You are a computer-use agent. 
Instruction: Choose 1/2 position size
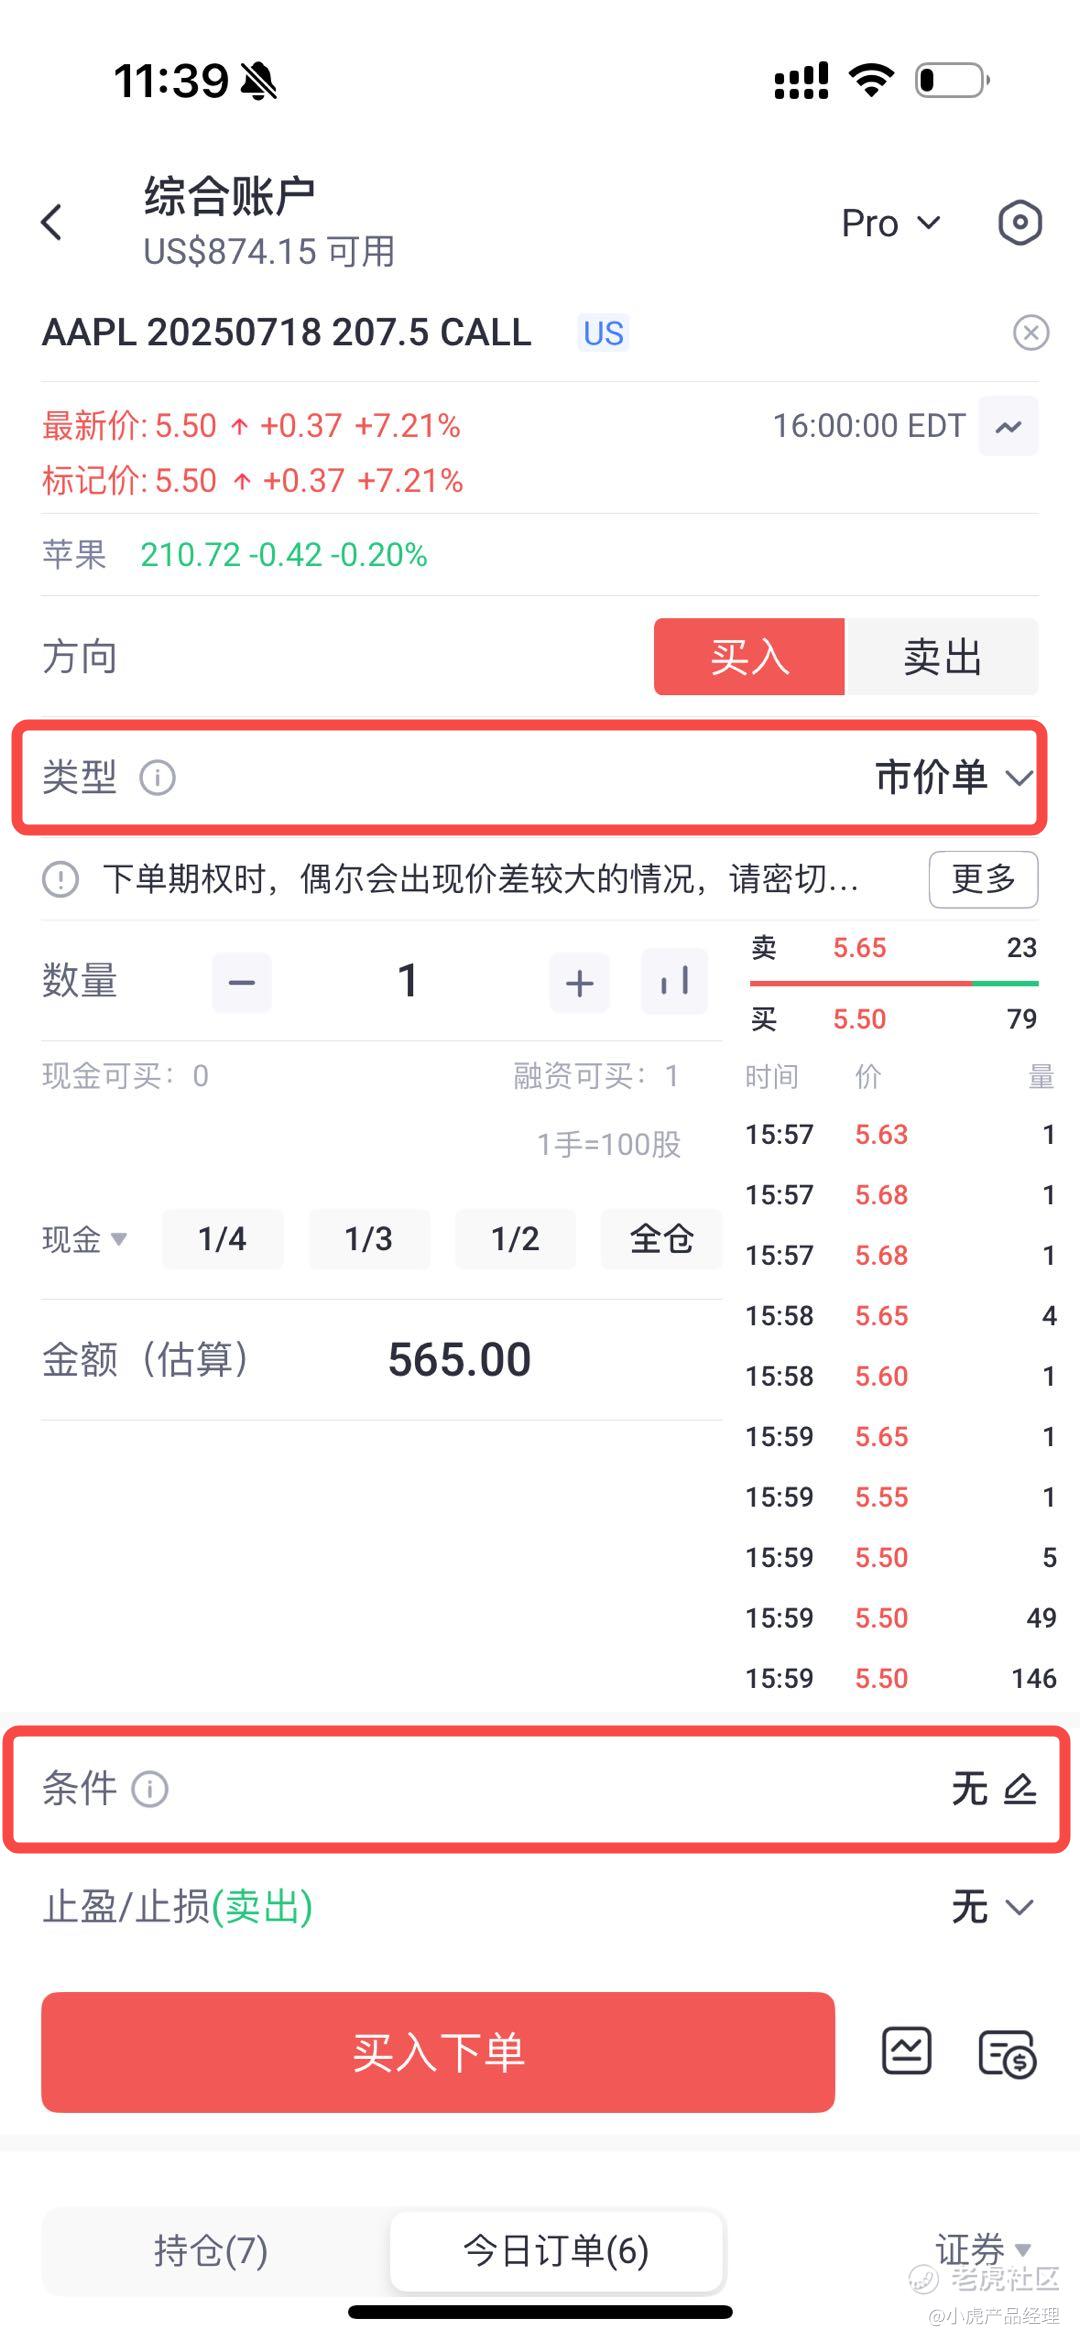tap(515, 1240)
